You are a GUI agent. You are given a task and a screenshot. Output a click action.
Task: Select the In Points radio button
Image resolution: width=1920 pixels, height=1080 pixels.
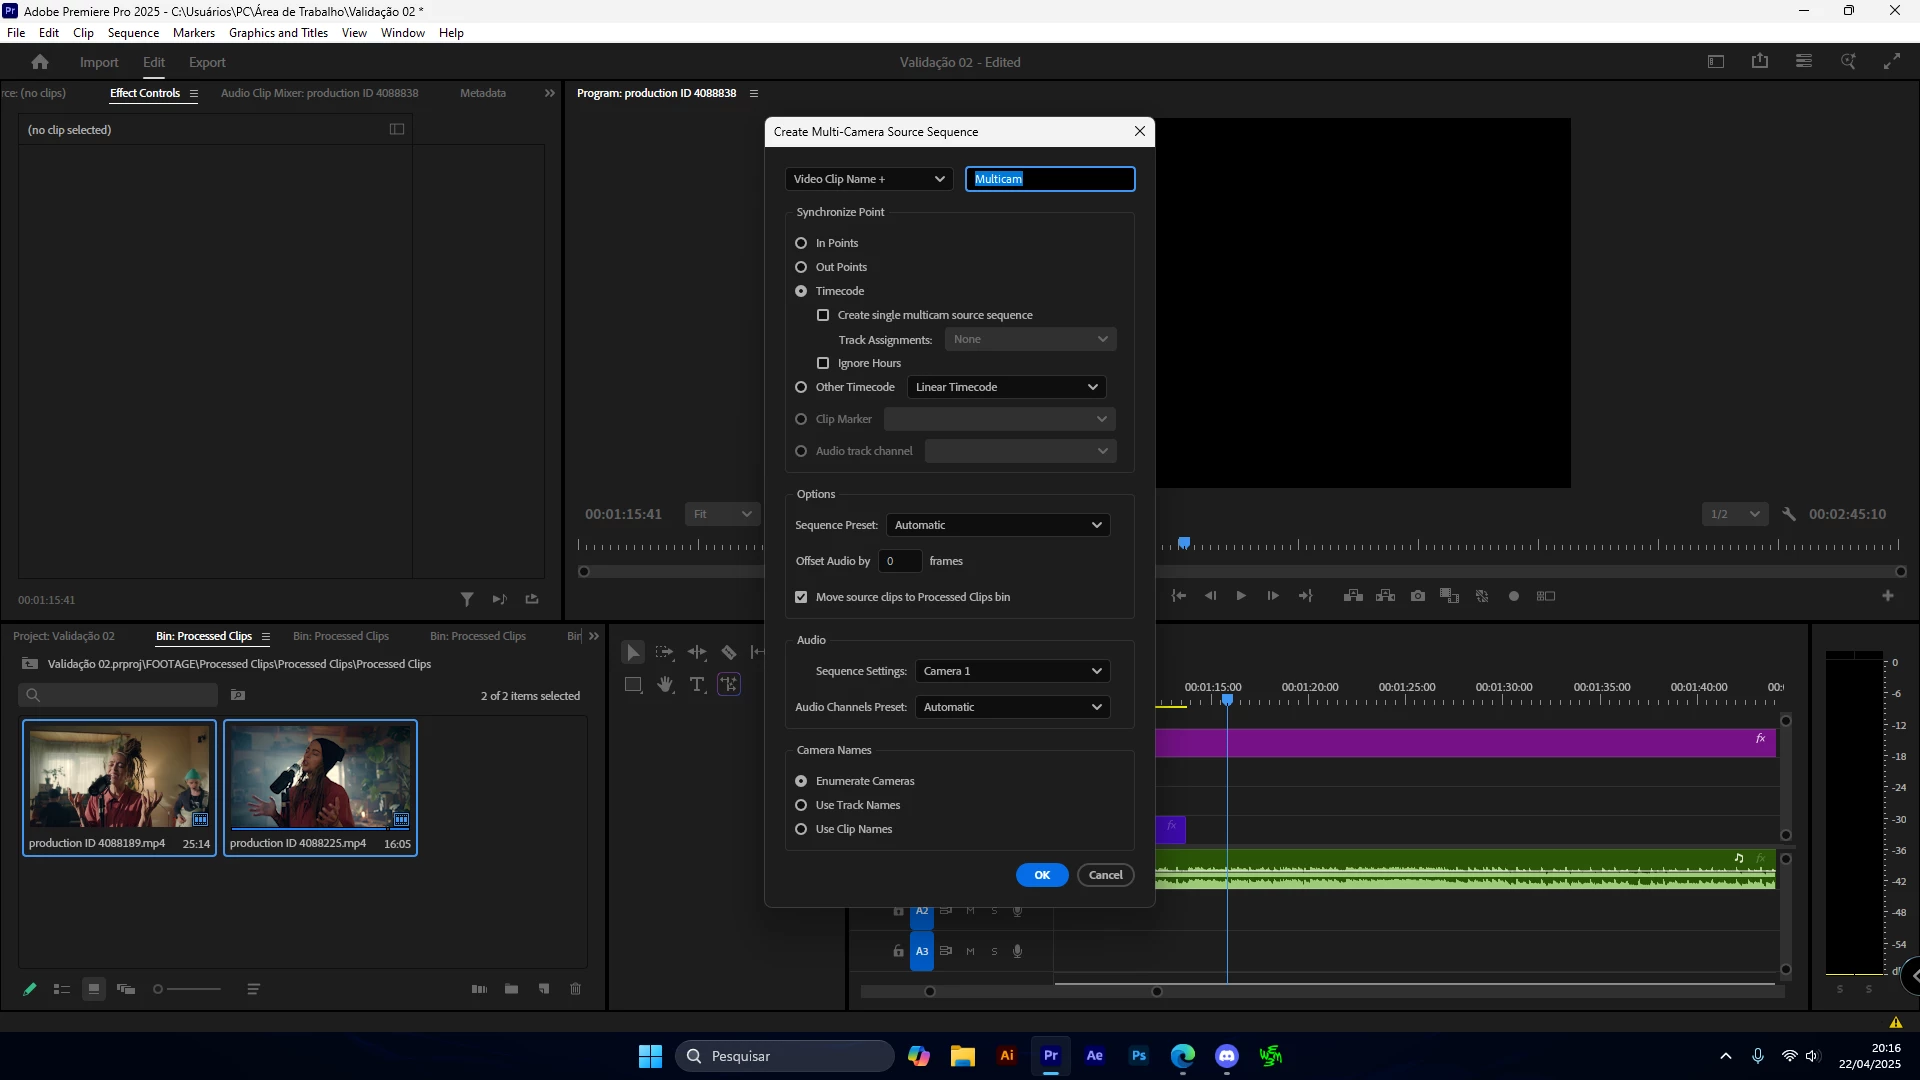click(801, 243)
